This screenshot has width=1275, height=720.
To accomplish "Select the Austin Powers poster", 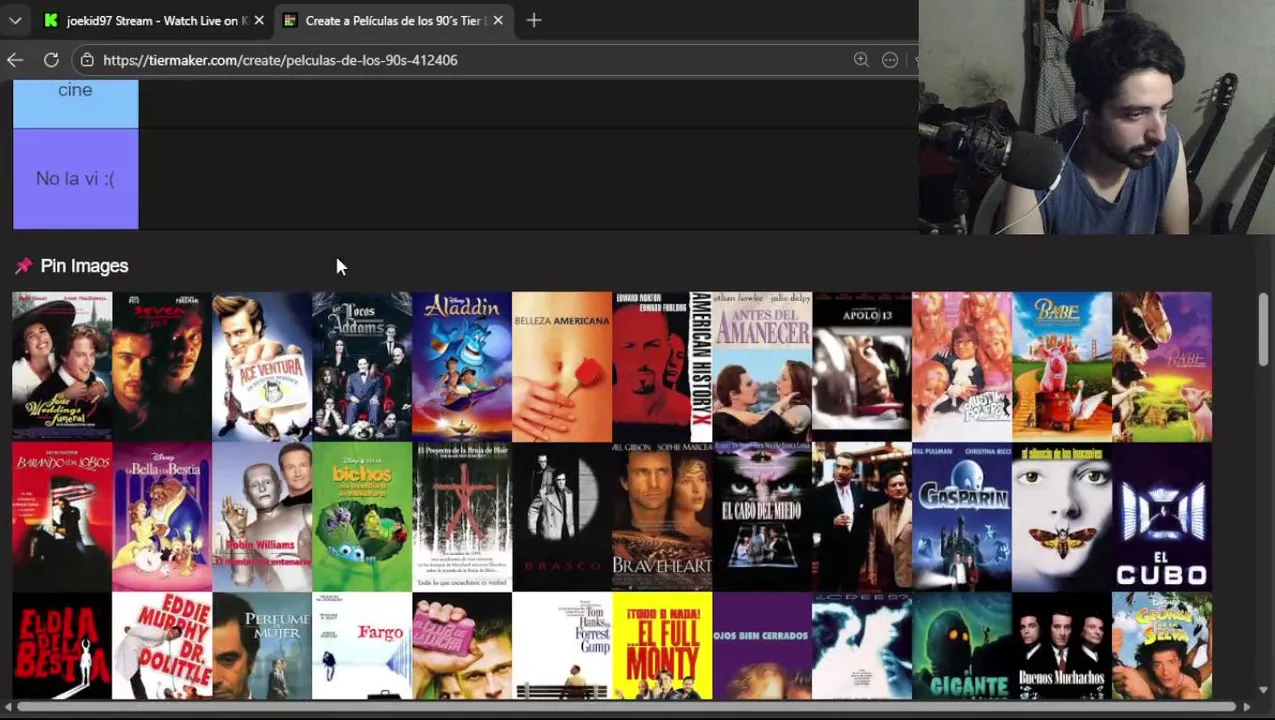I will [962, 366].
